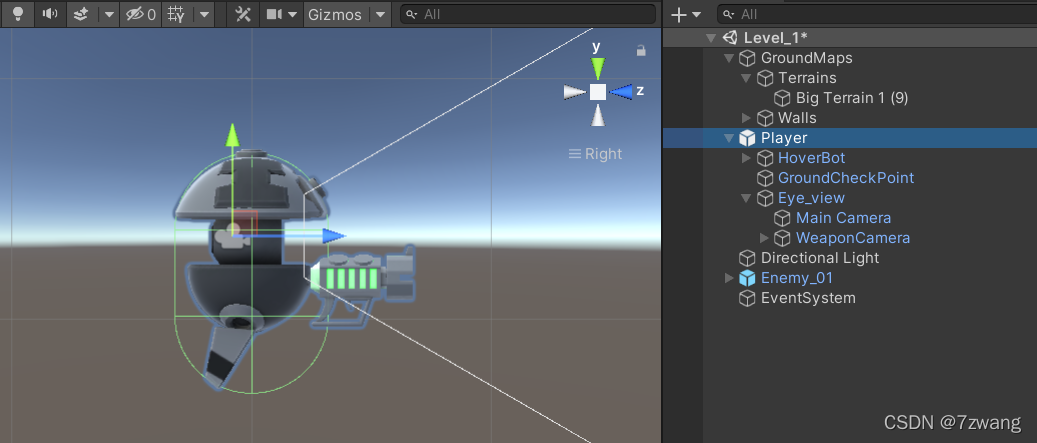This screenshot has height=443, width=1037.
Task: Select Eye_view in hierarchy
Action: tap(811, 198)
